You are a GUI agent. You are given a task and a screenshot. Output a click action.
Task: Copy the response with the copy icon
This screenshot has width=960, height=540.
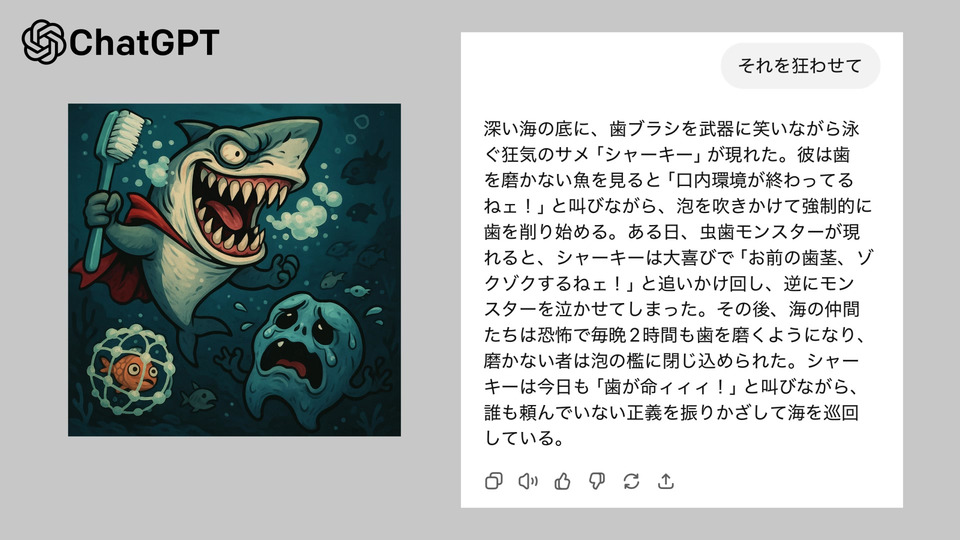point(493,481)
